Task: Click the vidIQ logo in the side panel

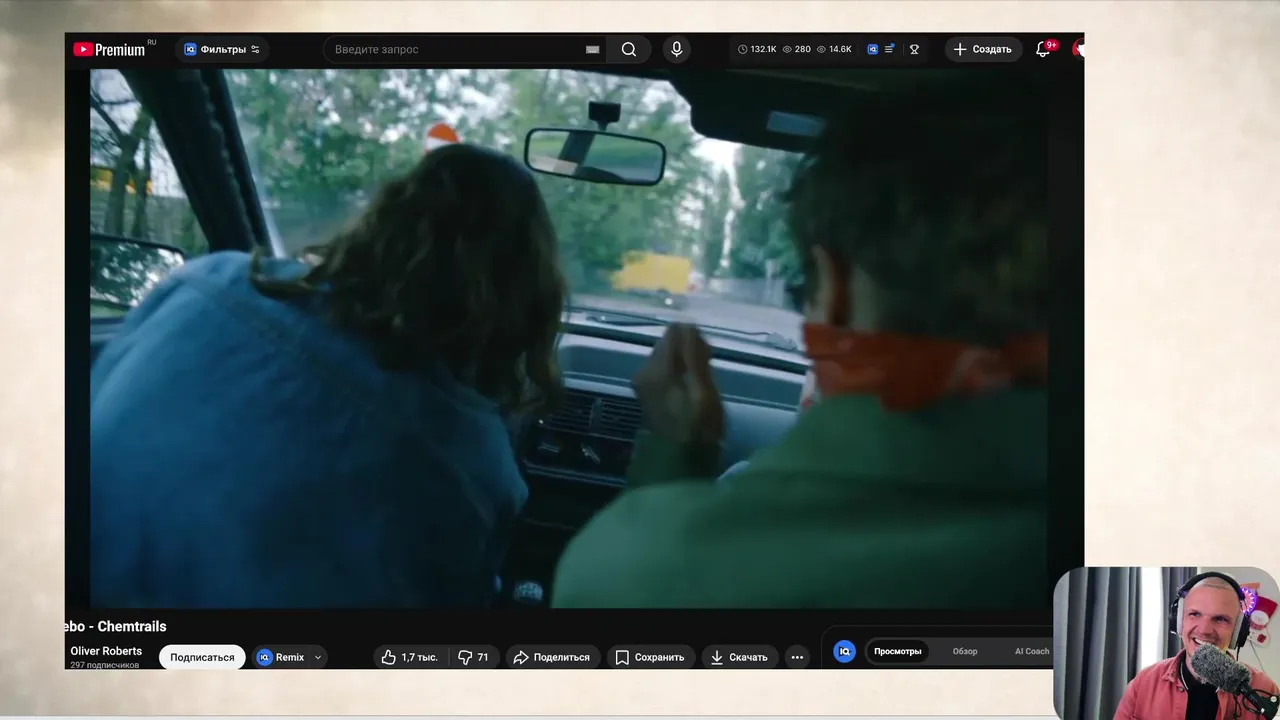Action: (844, 651)
